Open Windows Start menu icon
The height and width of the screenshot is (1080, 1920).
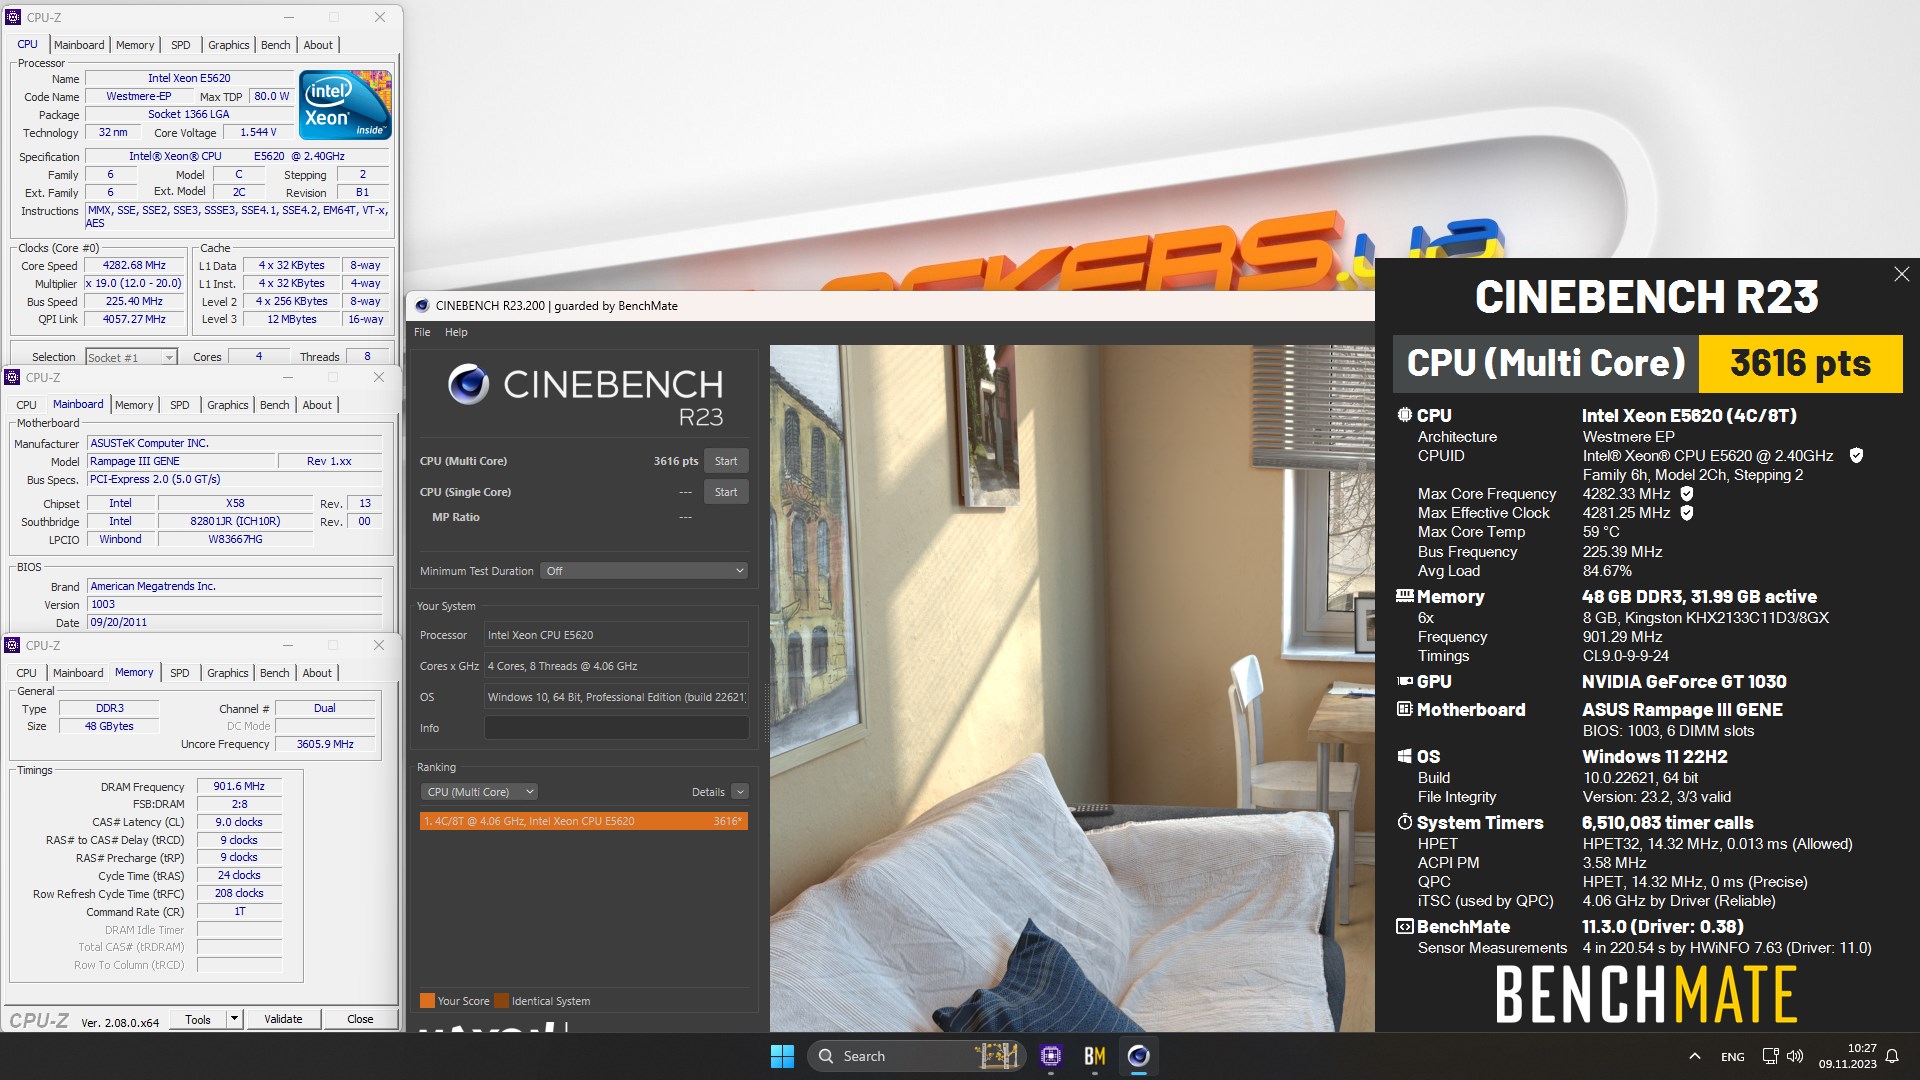point(782,1056)
